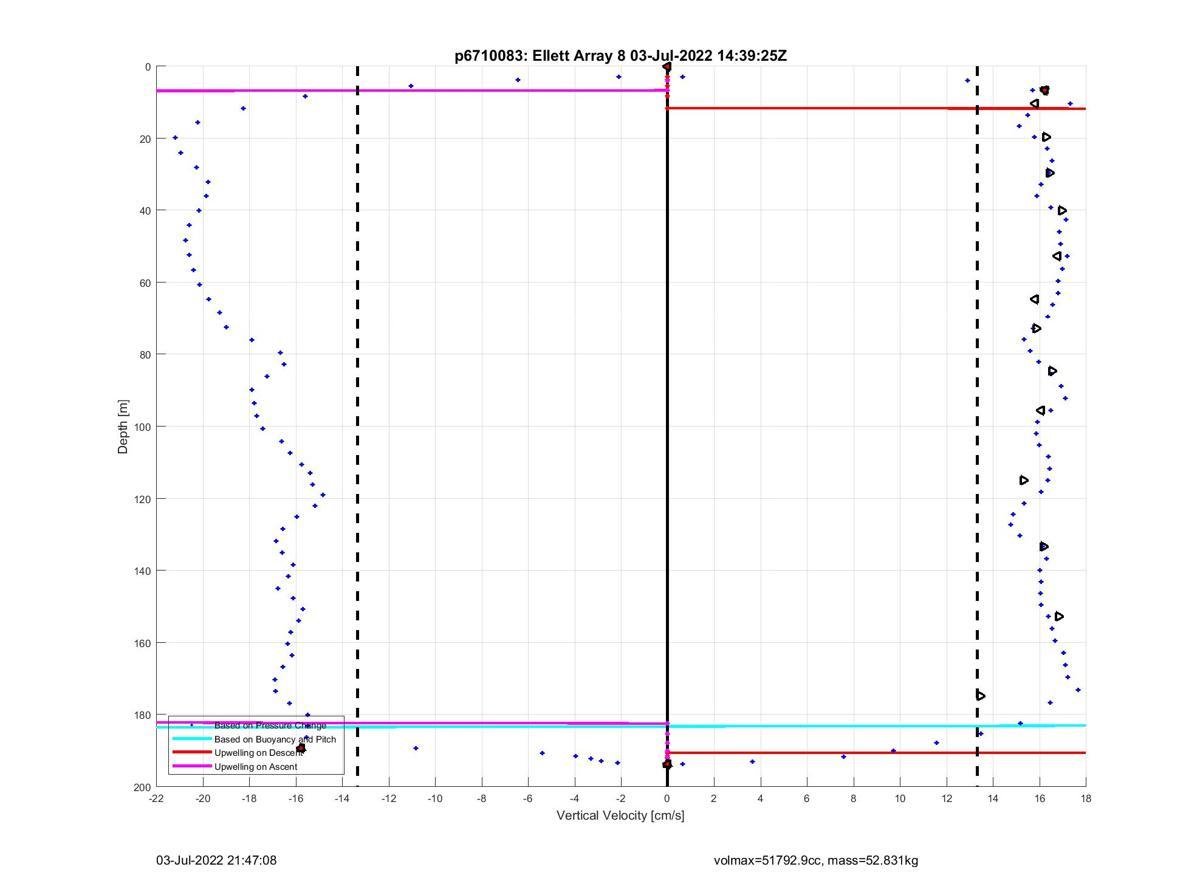This screenshot has width=1200, height=885.
Task: Click x-axis tick label '12'
Action: pyautogui.click(x=946, y=798)
